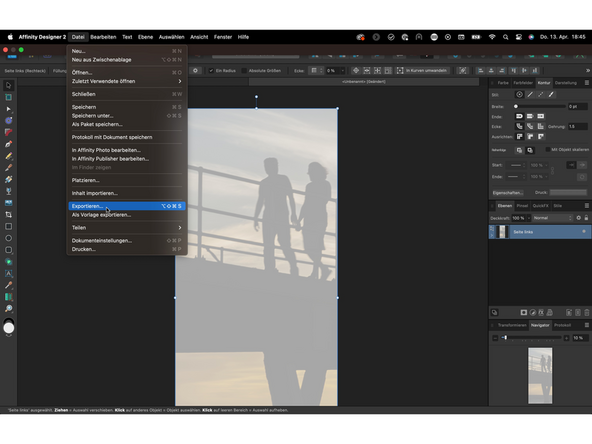This screenshot has width=592, height=444.
Task: Select the Color Picker eyedropper tool
Action: point(8,285)
